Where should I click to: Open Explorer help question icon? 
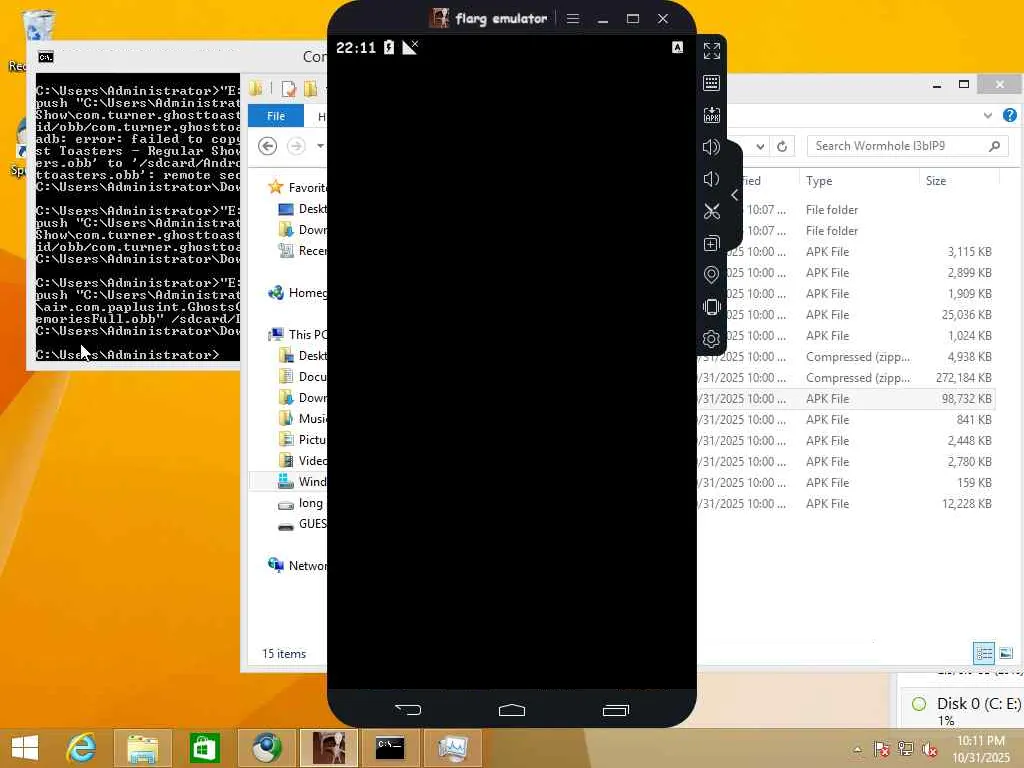tap(1010, 115)
